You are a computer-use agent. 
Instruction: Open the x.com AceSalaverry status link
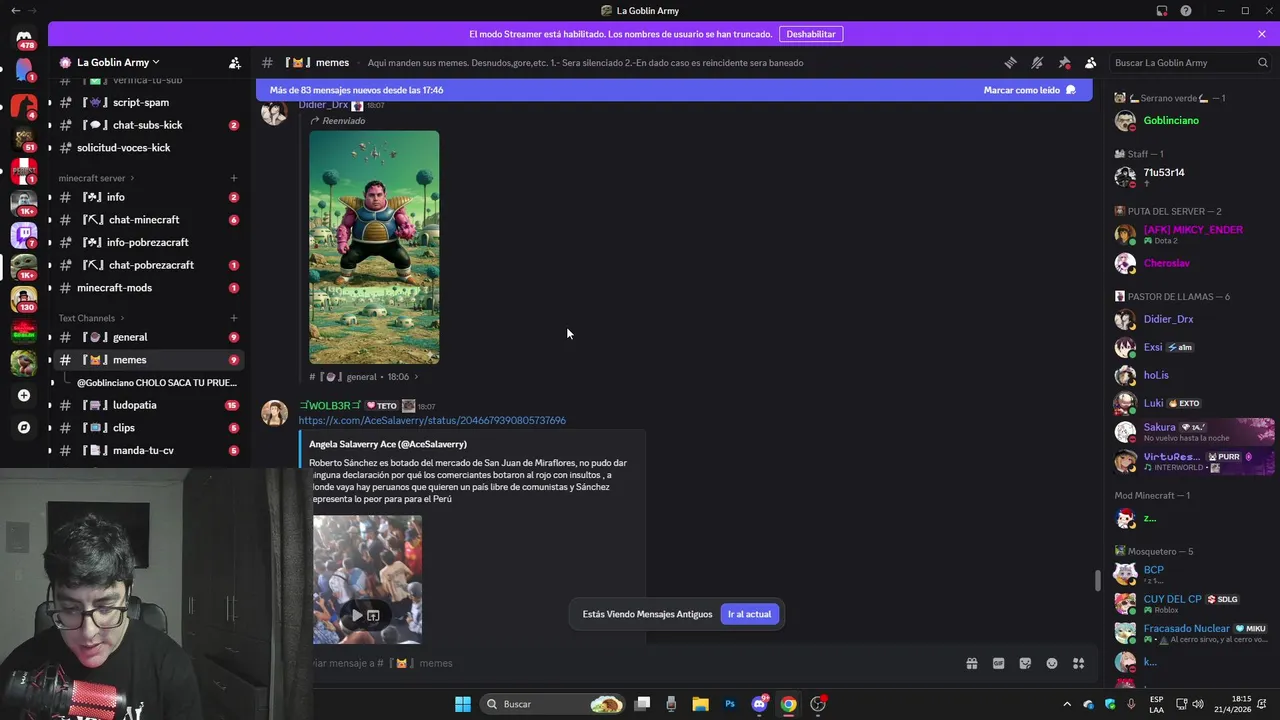click(432, 420)
